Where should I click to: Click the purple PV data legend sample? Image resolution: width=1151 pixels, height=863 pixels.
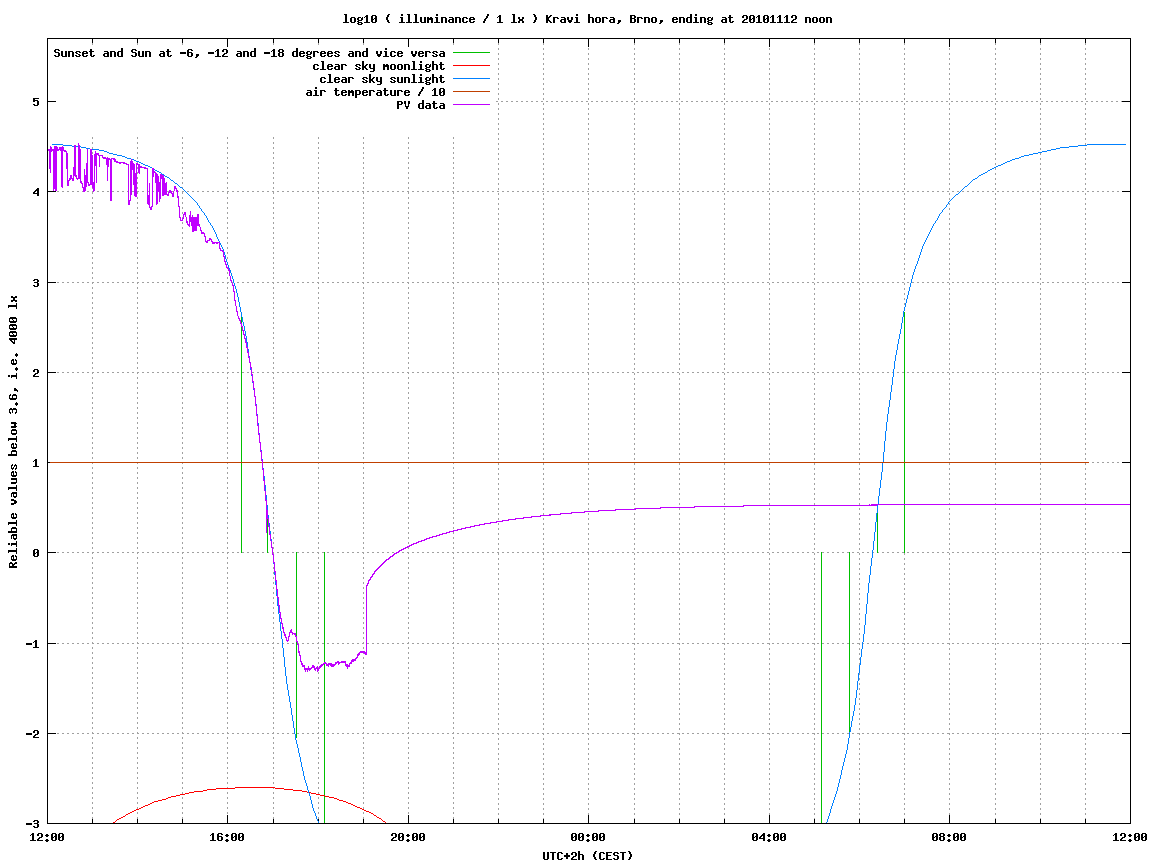click(471, 105)
